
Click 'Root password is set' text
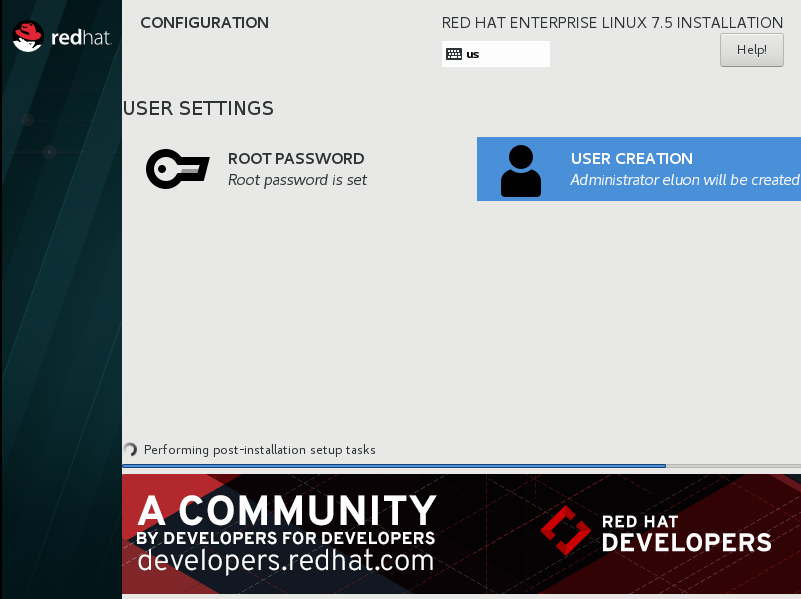coord(297,180)
